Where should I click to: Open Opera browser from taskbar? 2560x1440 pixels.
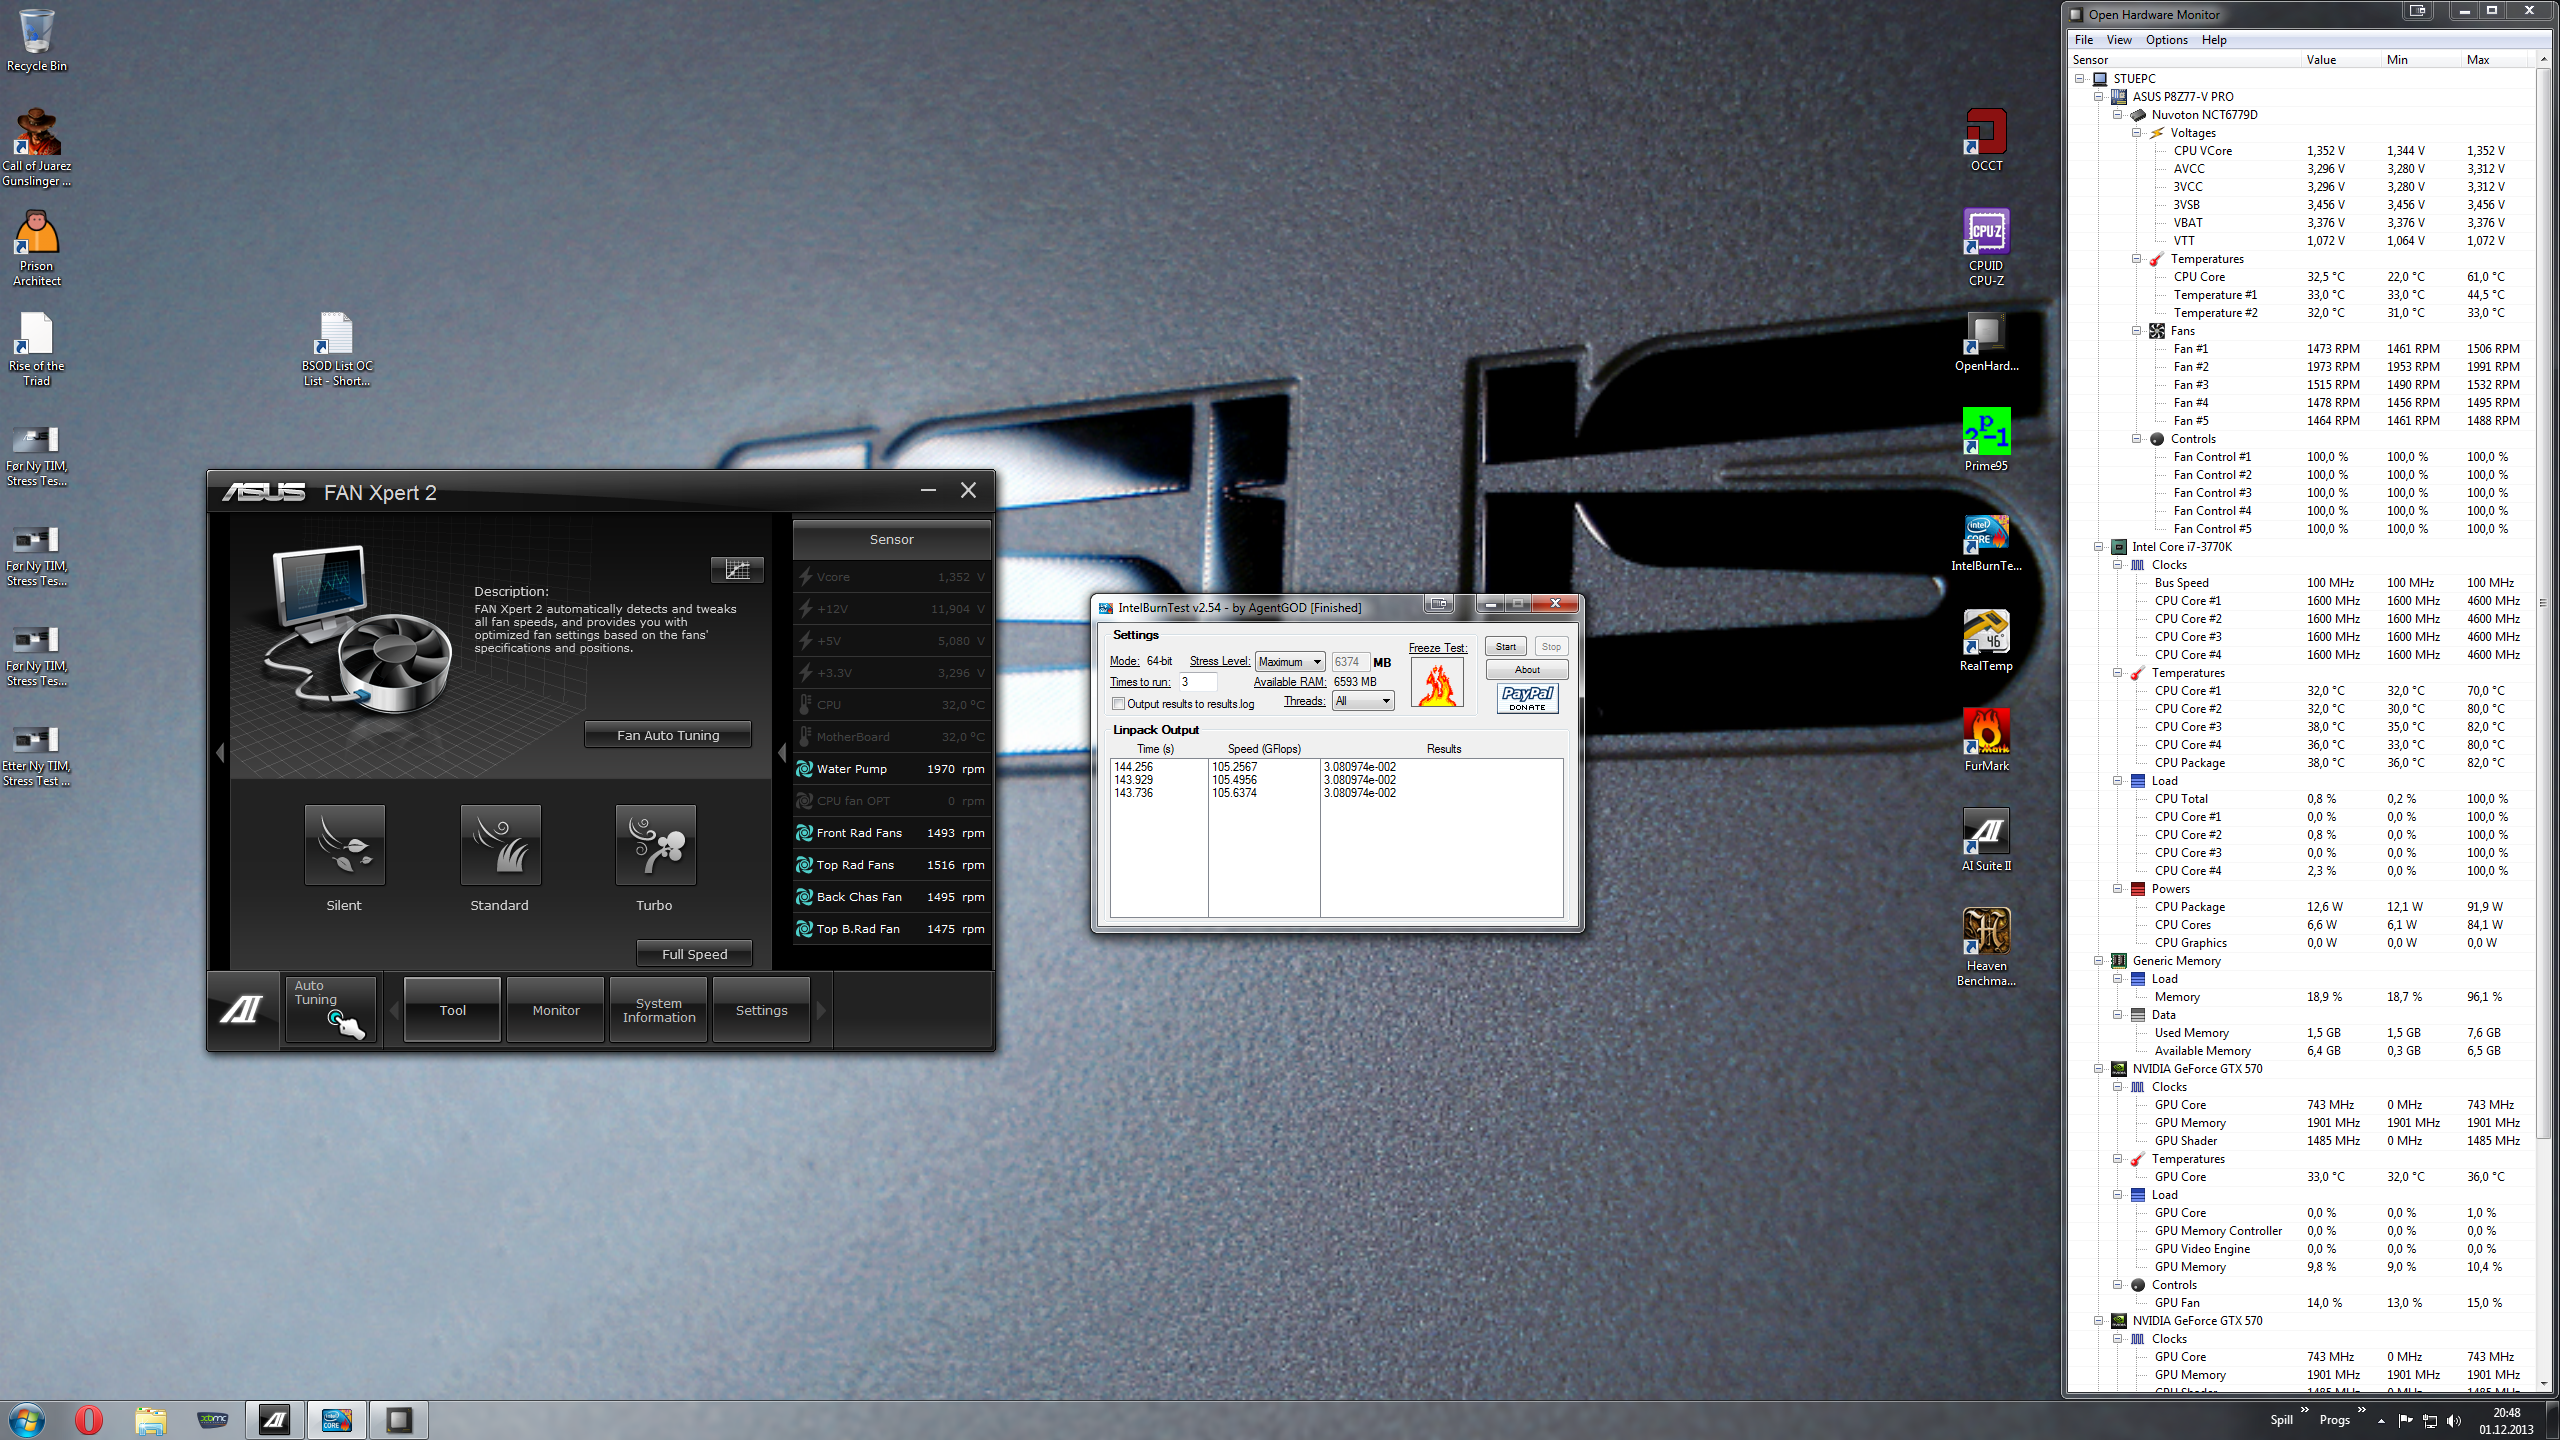point(88,1420)
